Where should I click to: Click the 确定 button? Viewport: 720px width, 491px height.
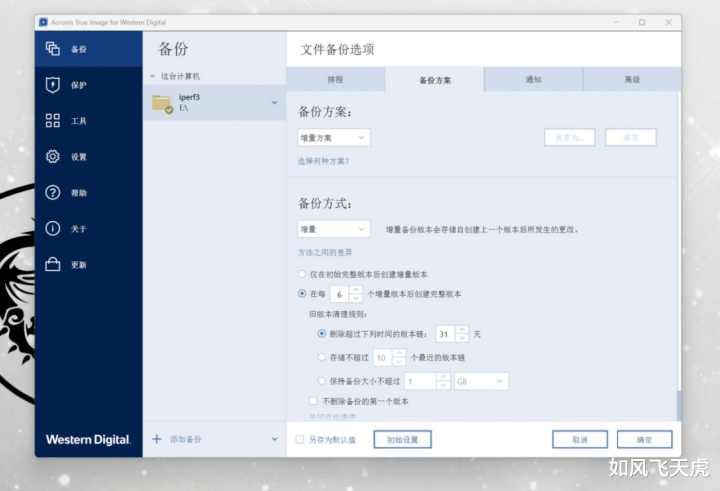click(x=644, y=440)
